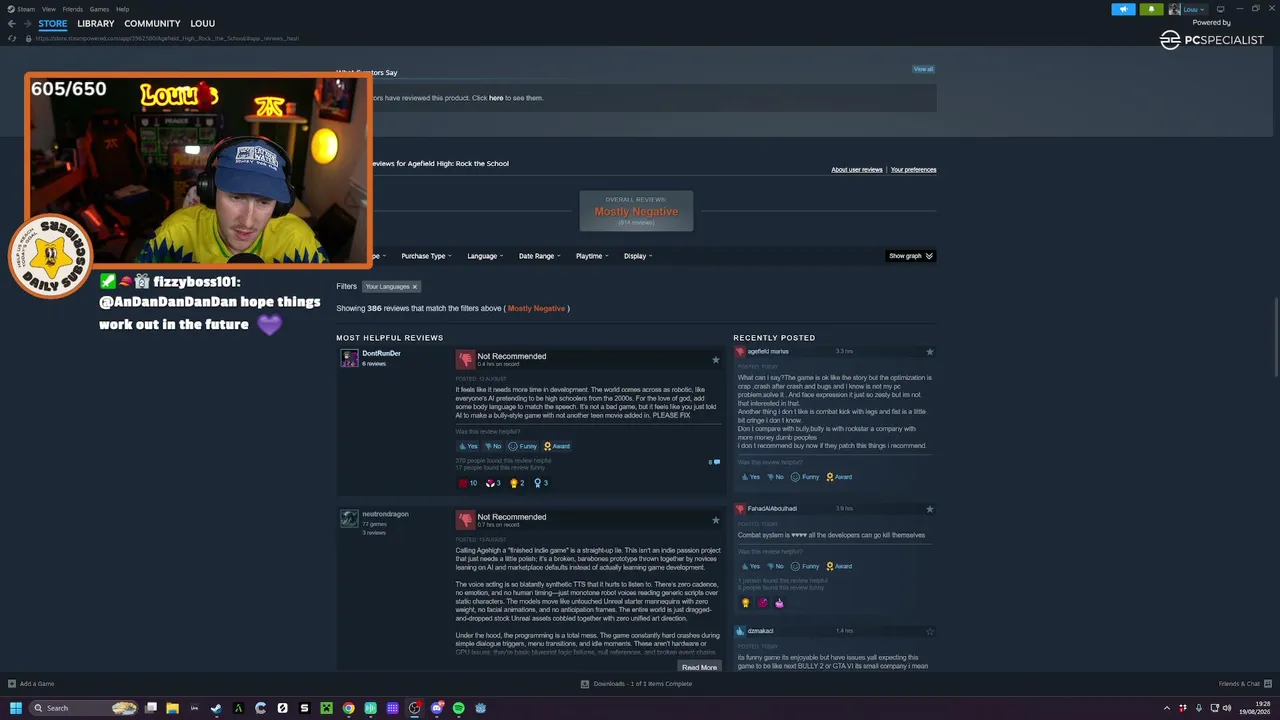Expand the Purchase Type filter
The height and width of the screenshot is (720, 1280).
[426, 256]
